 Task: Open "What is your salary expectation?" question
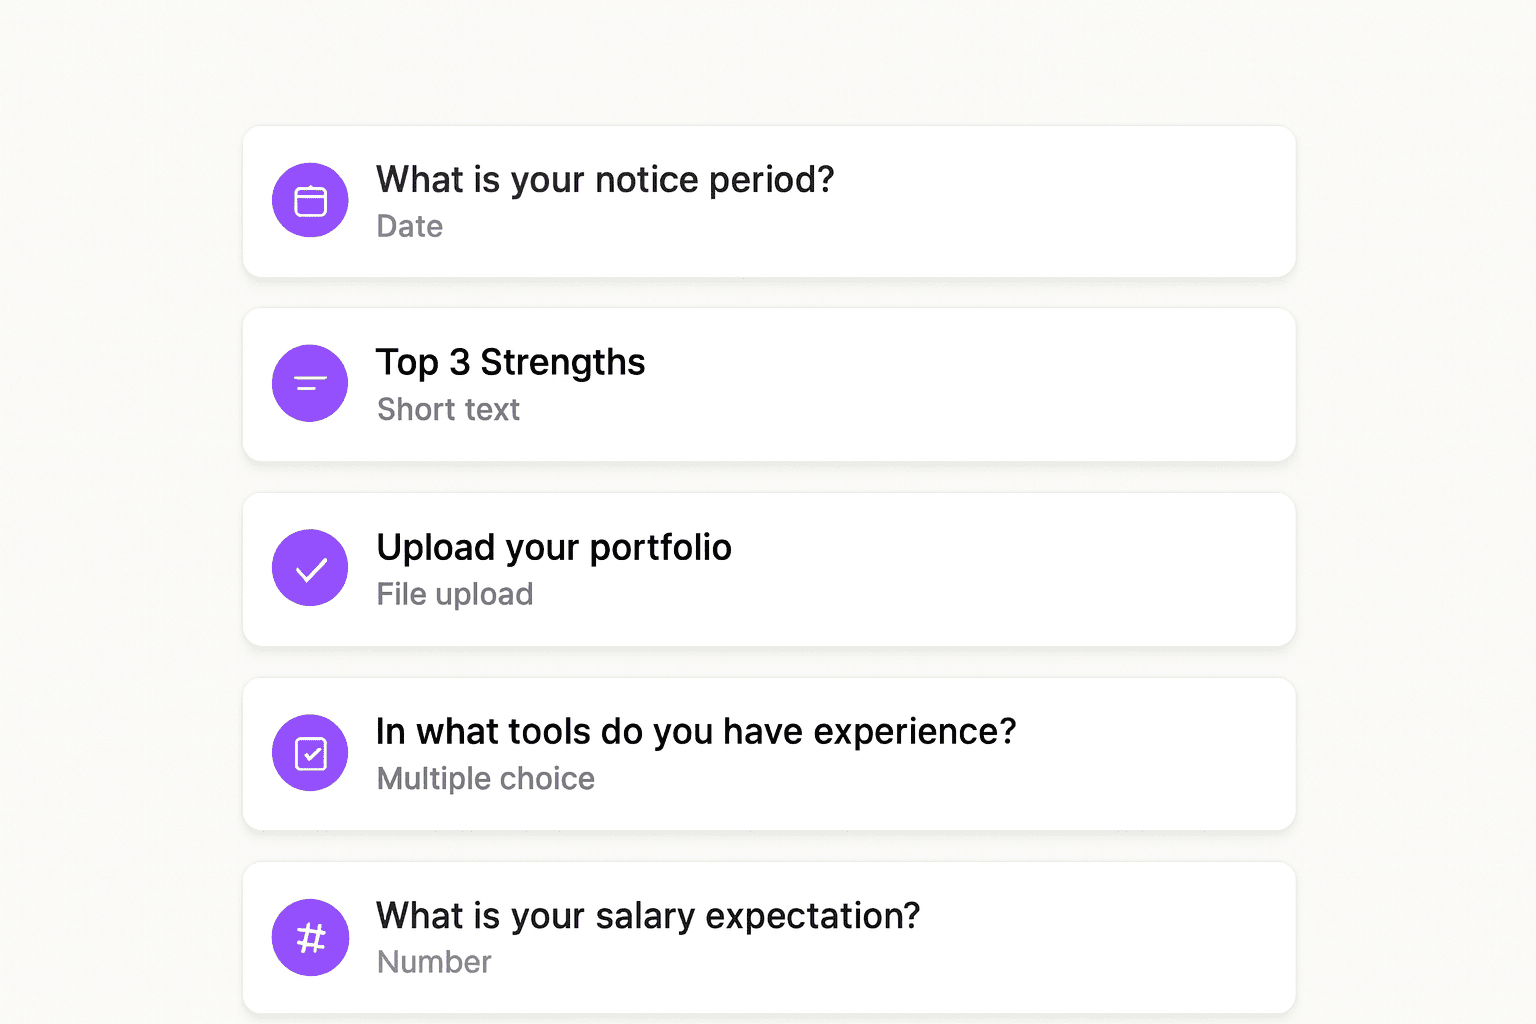648,916
